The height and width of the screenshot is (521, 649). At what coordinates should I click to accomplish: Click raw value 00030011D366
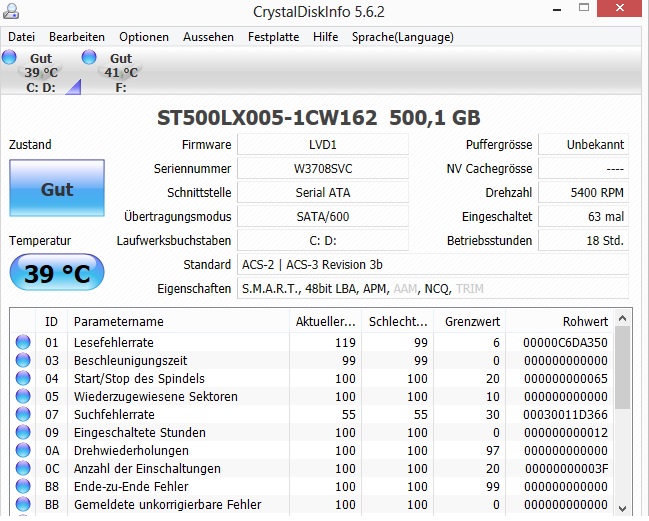click(x=565, y=414)
